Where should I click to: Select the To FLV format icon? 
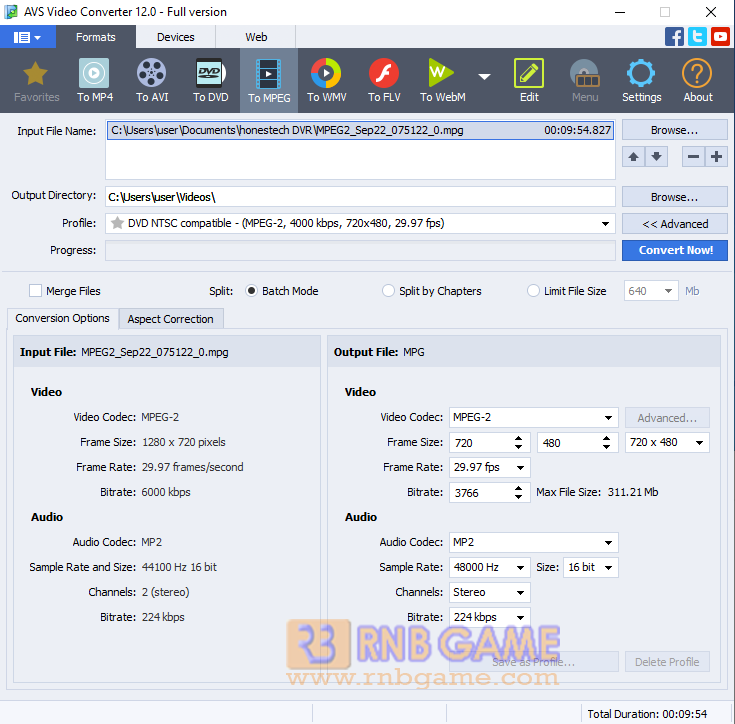384,81
